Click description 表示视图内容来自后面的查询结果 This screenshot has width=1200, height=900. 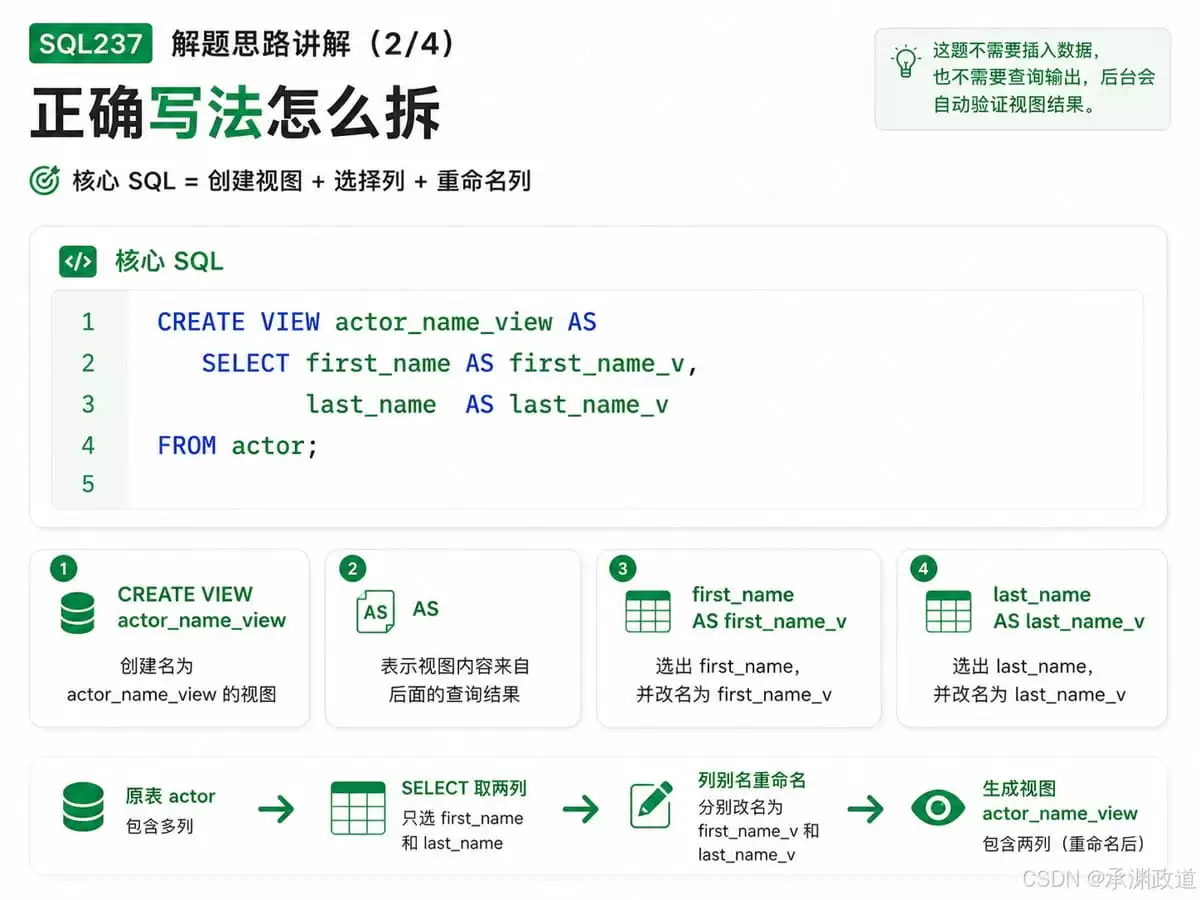[x=454, y=680]
